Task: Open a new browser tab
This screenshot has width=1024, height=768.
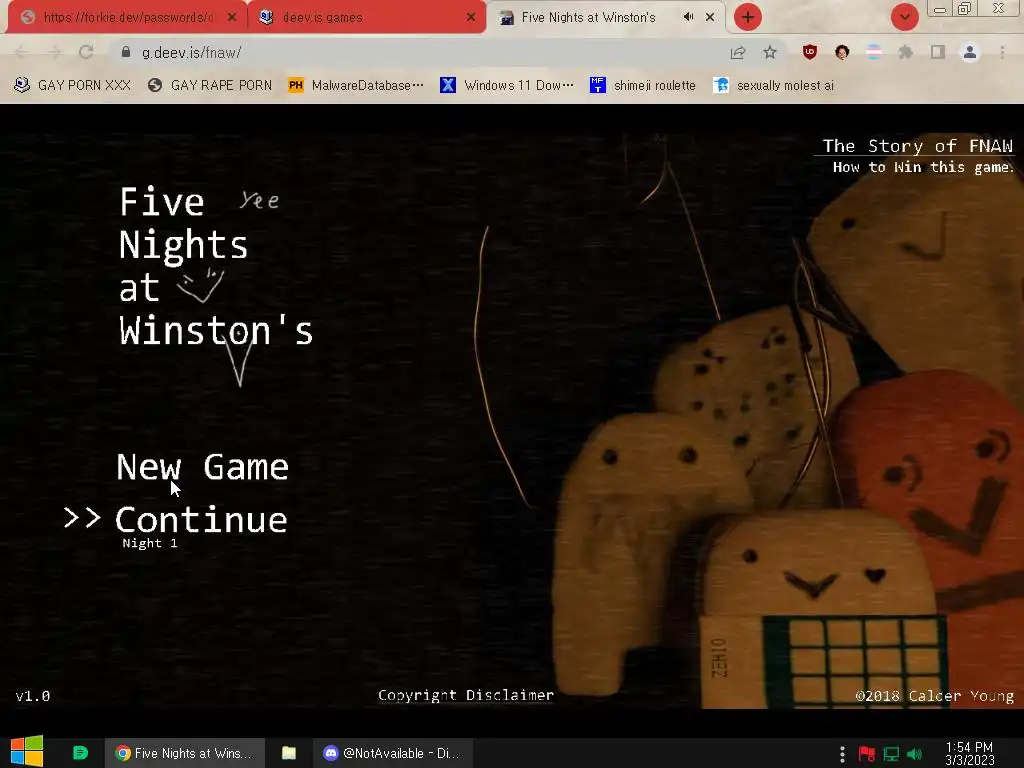Action: tap(748, 17)
